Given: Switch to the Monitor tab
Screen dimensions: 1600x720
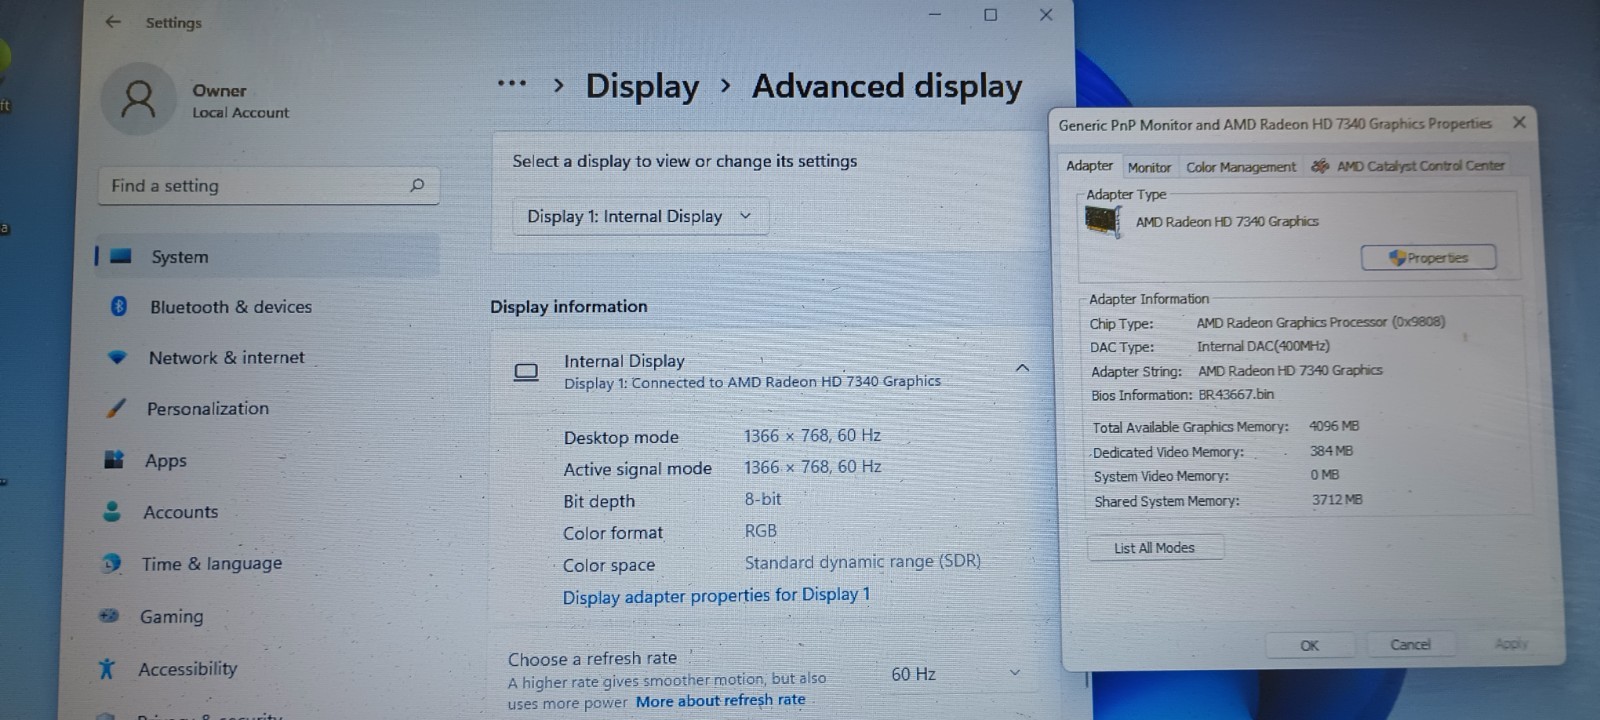Looking at the screenshot, I should coord(1149,167).
